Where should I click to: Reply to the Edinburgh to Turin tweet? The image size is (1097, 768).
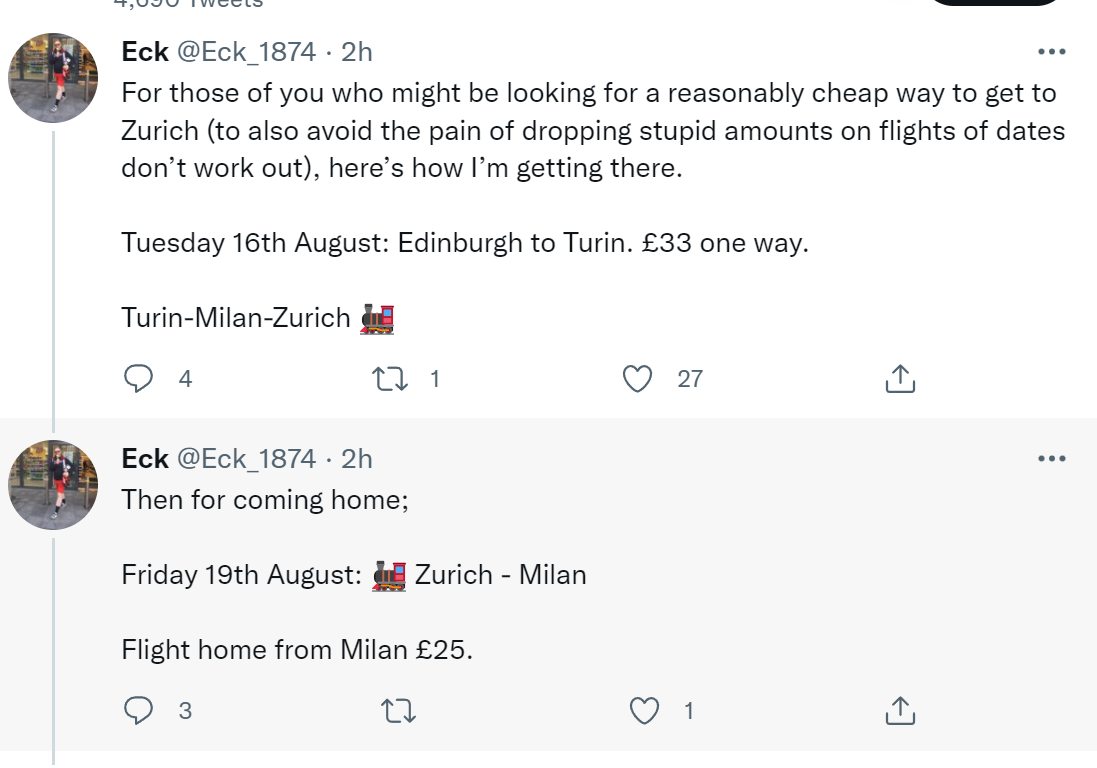(139, 378)
